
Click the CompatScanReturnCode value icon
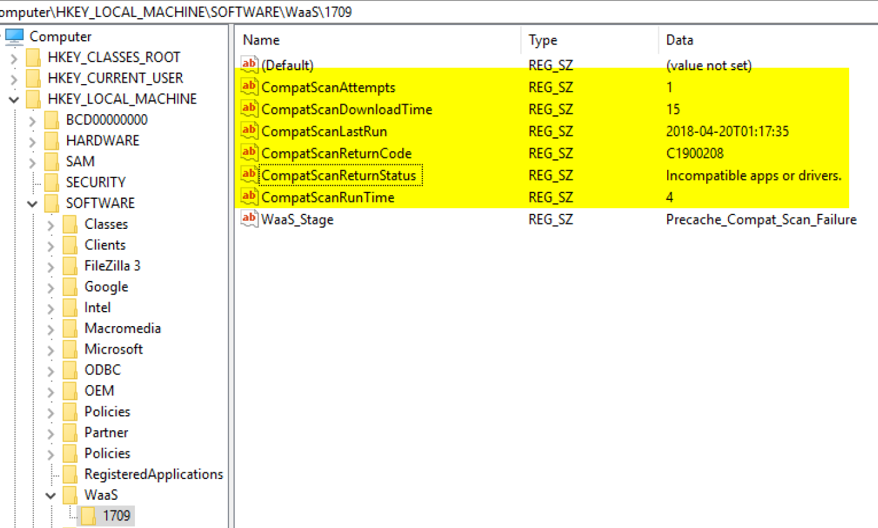249,154
